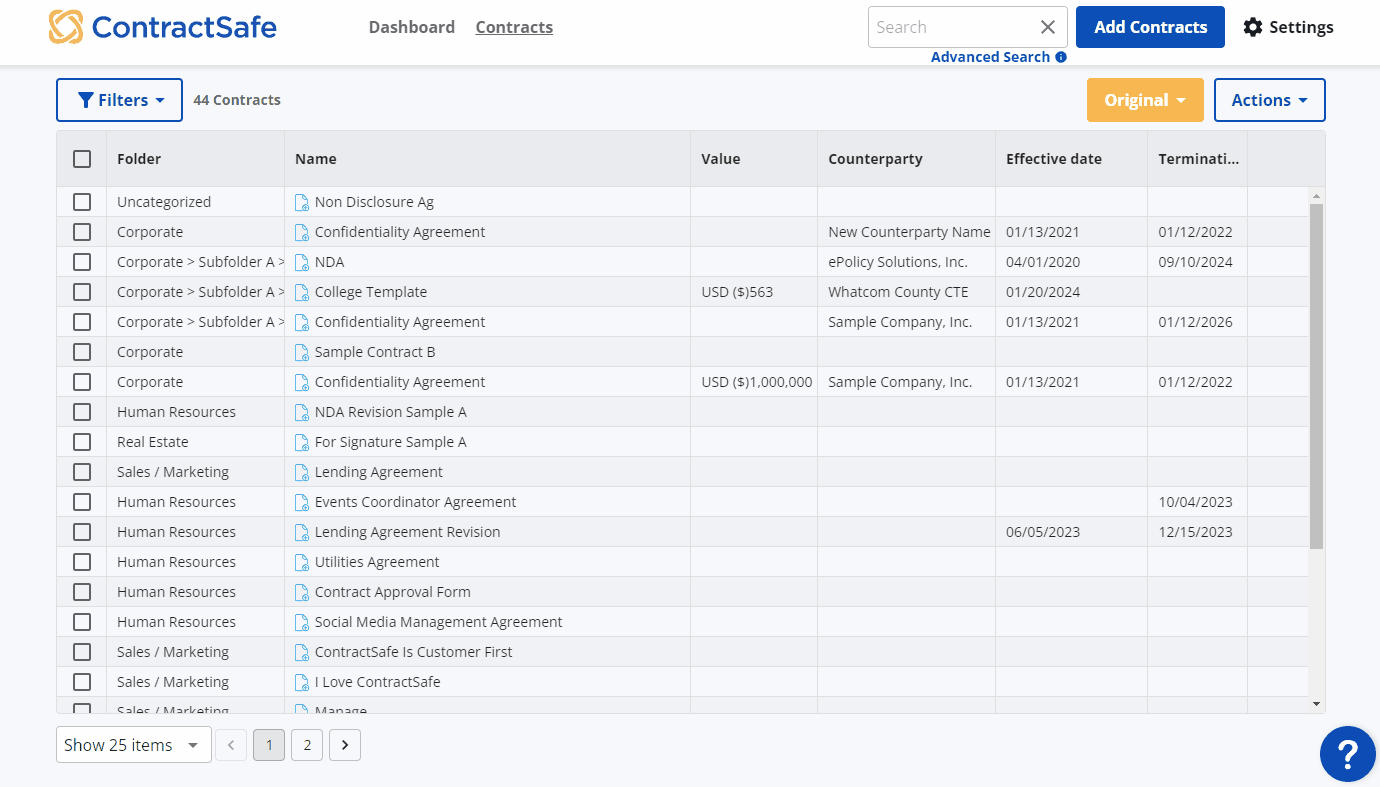Click document icon beside Lending Agreement Revision
This screenshot has width=1380, height=787.
[x=302, y=532]
